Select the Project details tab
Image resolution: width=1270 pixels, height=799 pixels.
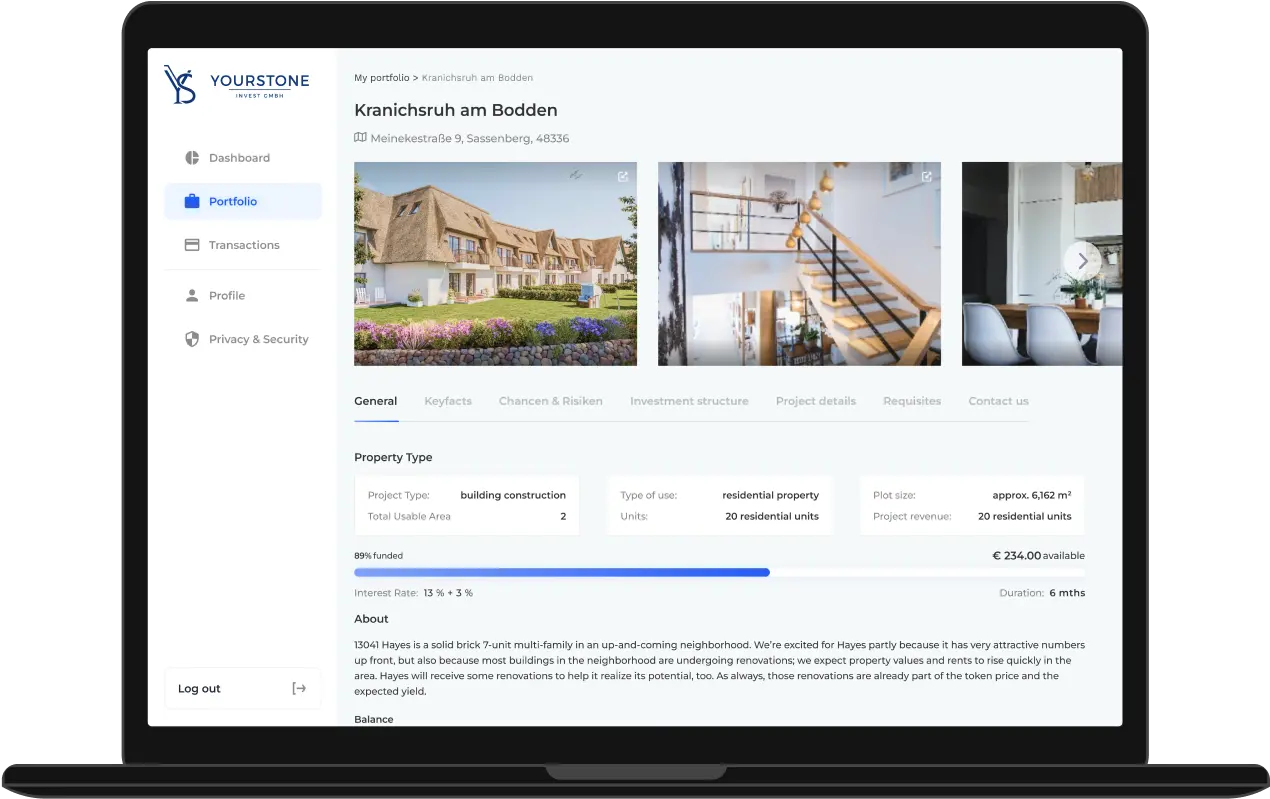(816, 400)
